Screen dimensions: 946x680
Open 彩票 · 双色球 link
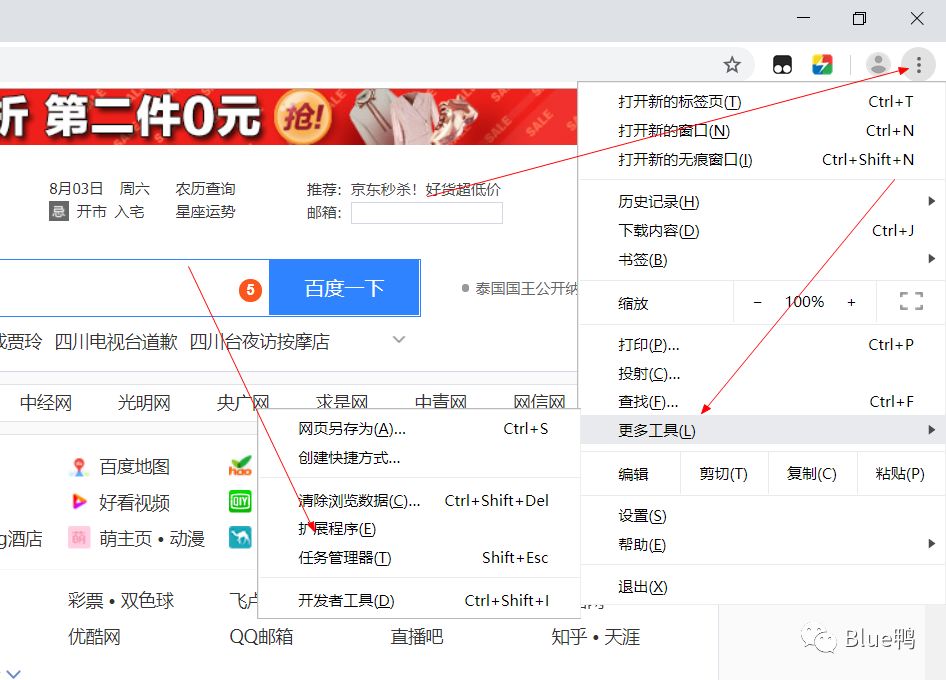click(121, 600)
